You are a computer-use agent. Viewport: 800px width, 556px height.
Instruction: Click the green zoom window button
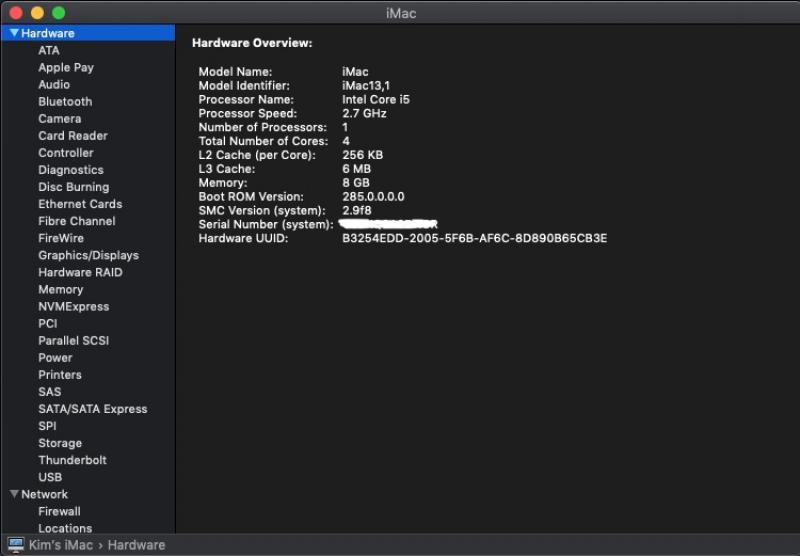58,13
